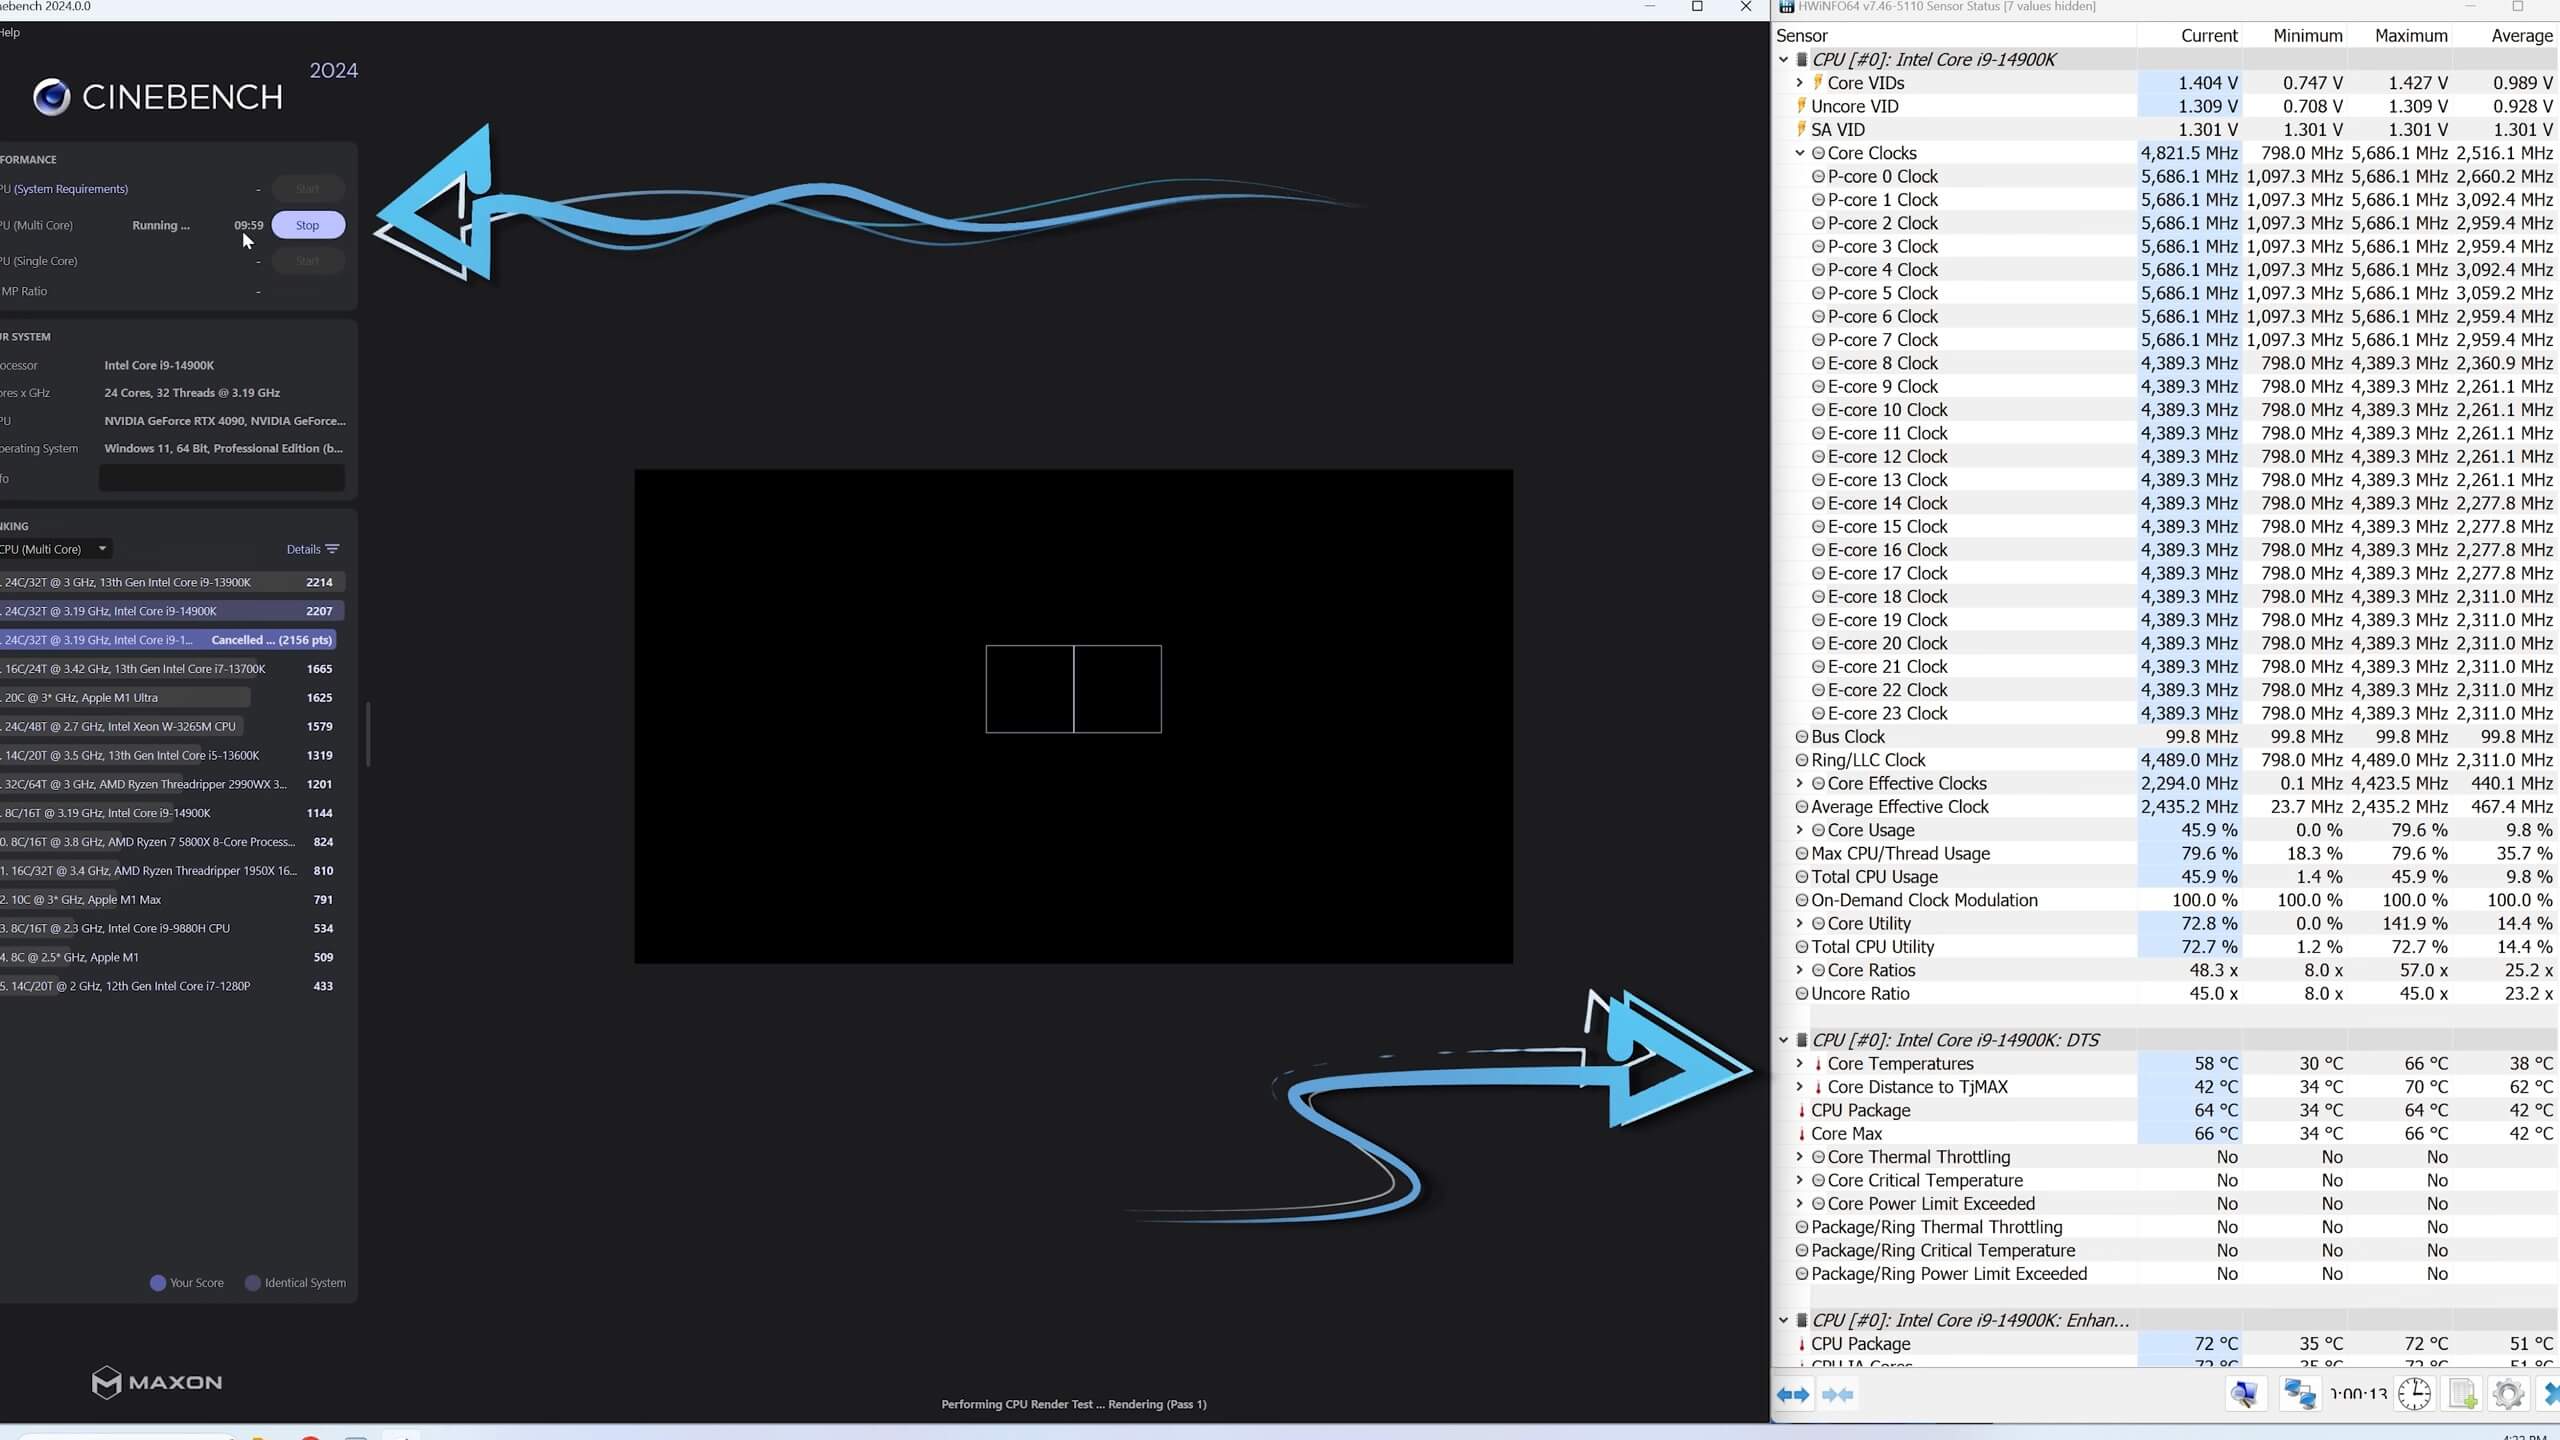Select the i9-14900K 2207 ranking entry
2560x1440 pixels.
172,611
